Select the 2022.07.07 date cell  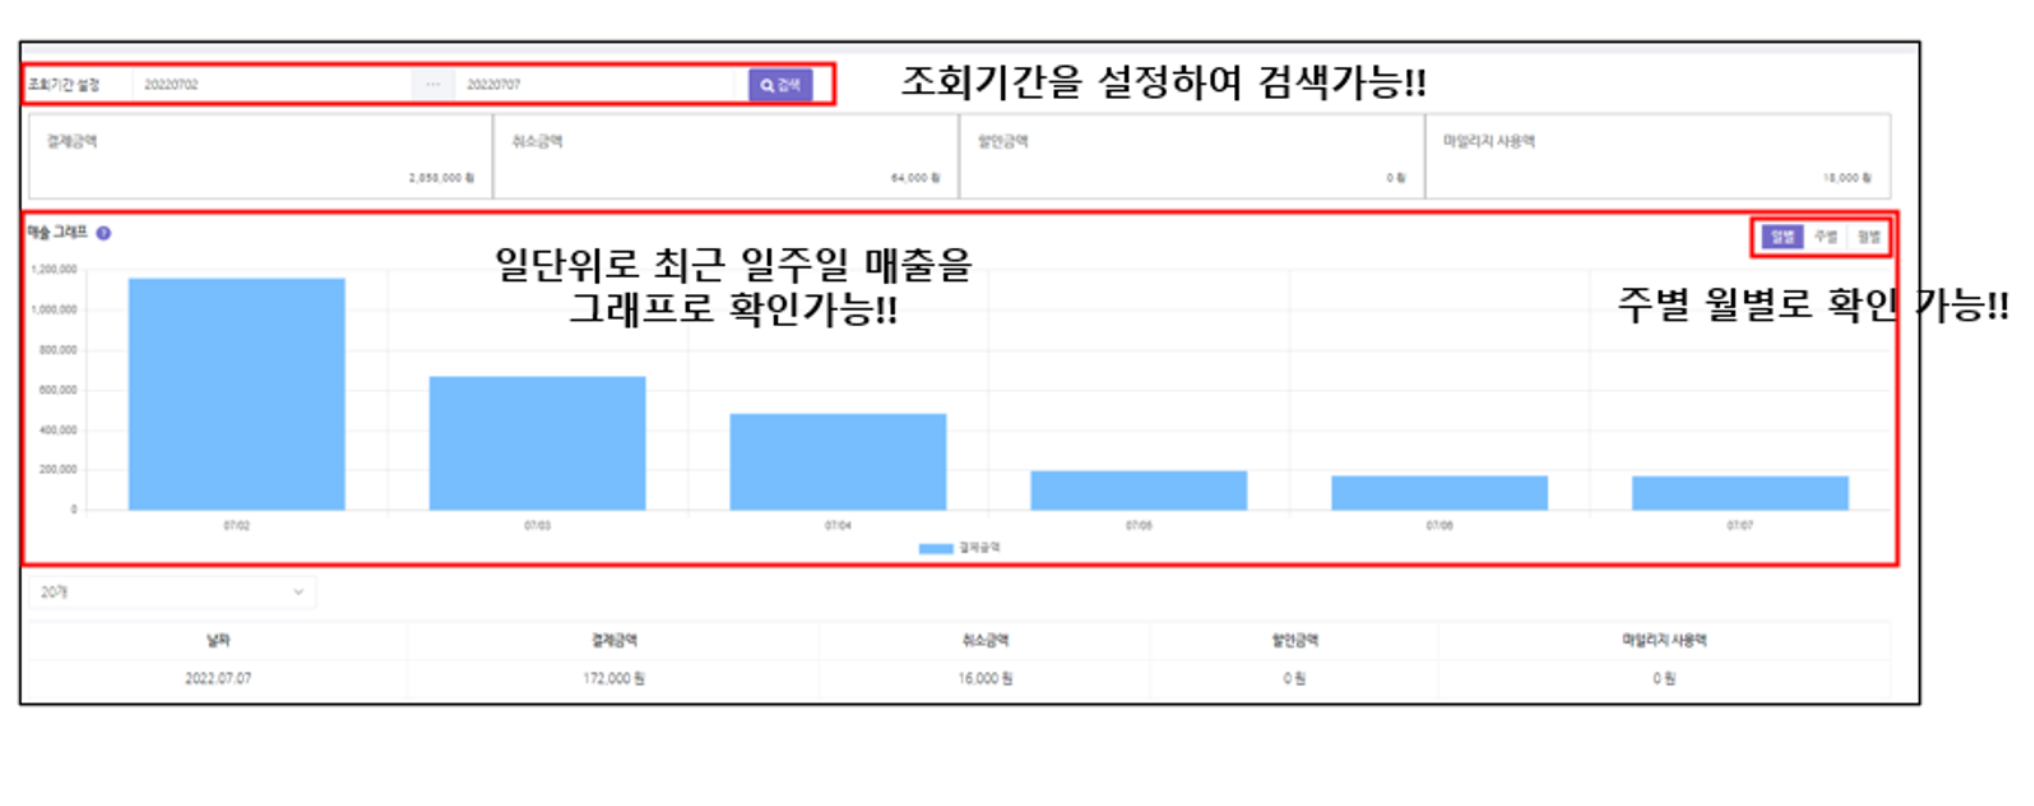(218, 679)
